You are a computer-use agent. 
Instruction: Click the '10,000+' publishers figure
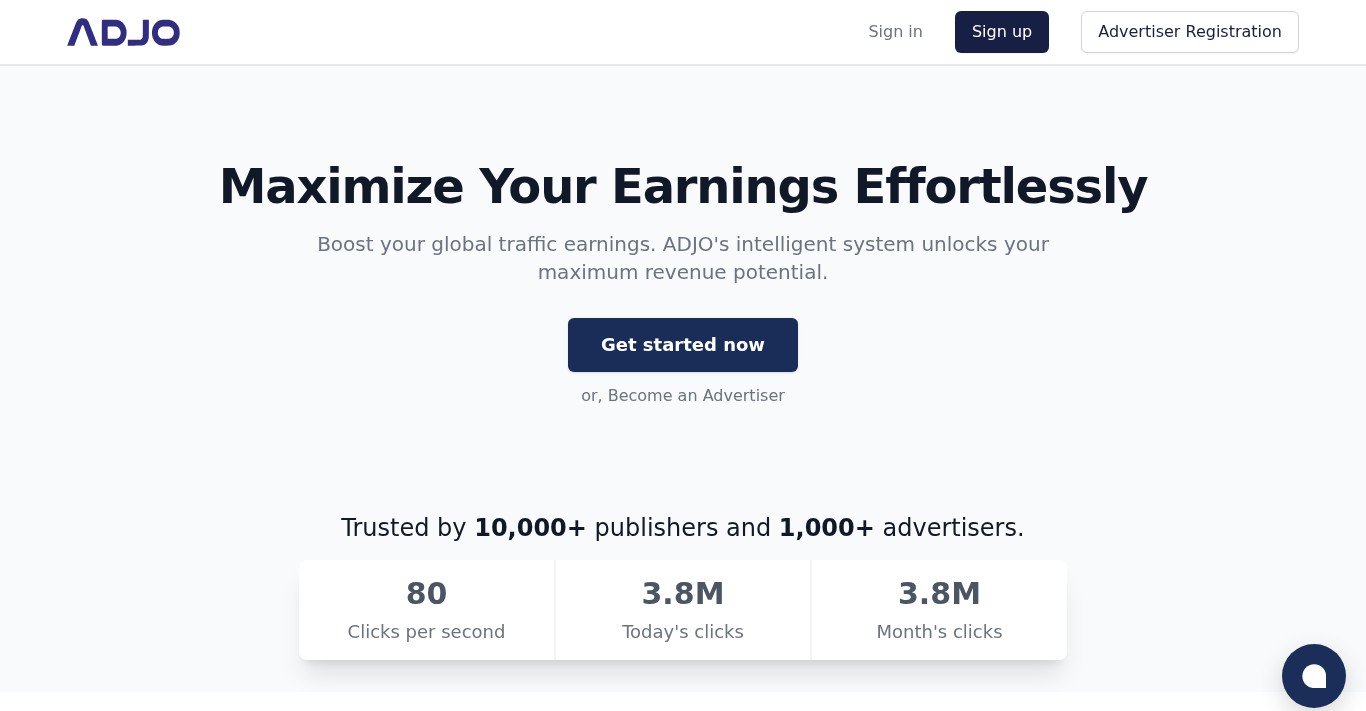pyautogui.click(x=530, y=527)
